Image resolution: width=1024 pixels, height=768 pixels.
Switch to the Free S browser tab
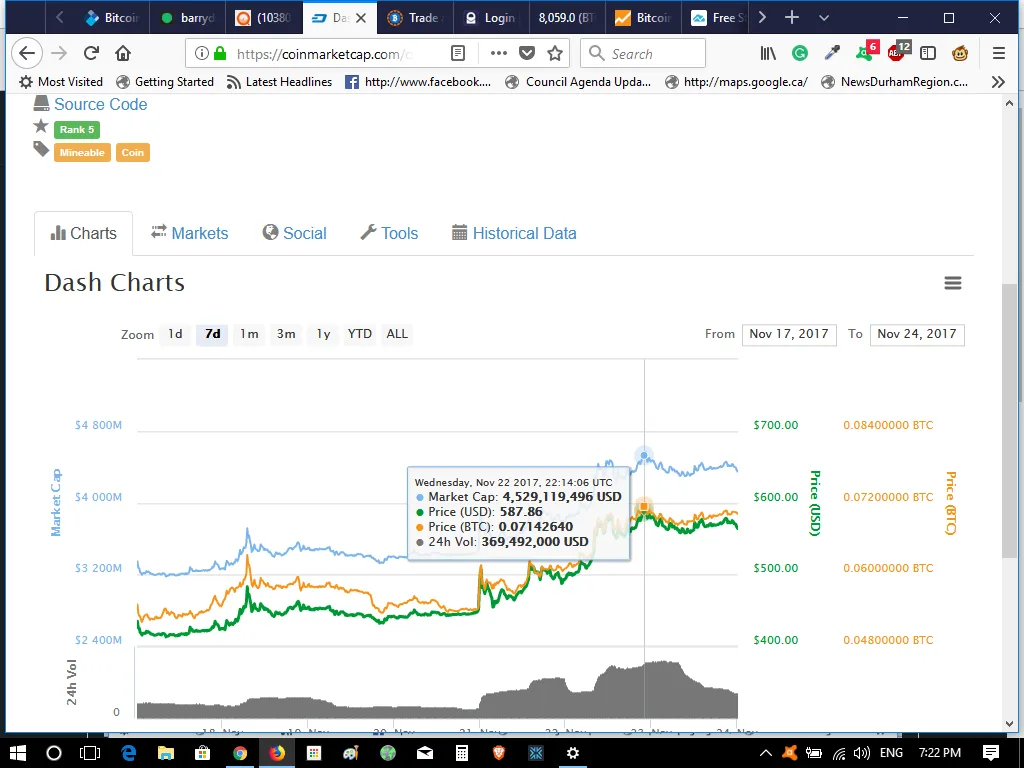coord(719,18)
